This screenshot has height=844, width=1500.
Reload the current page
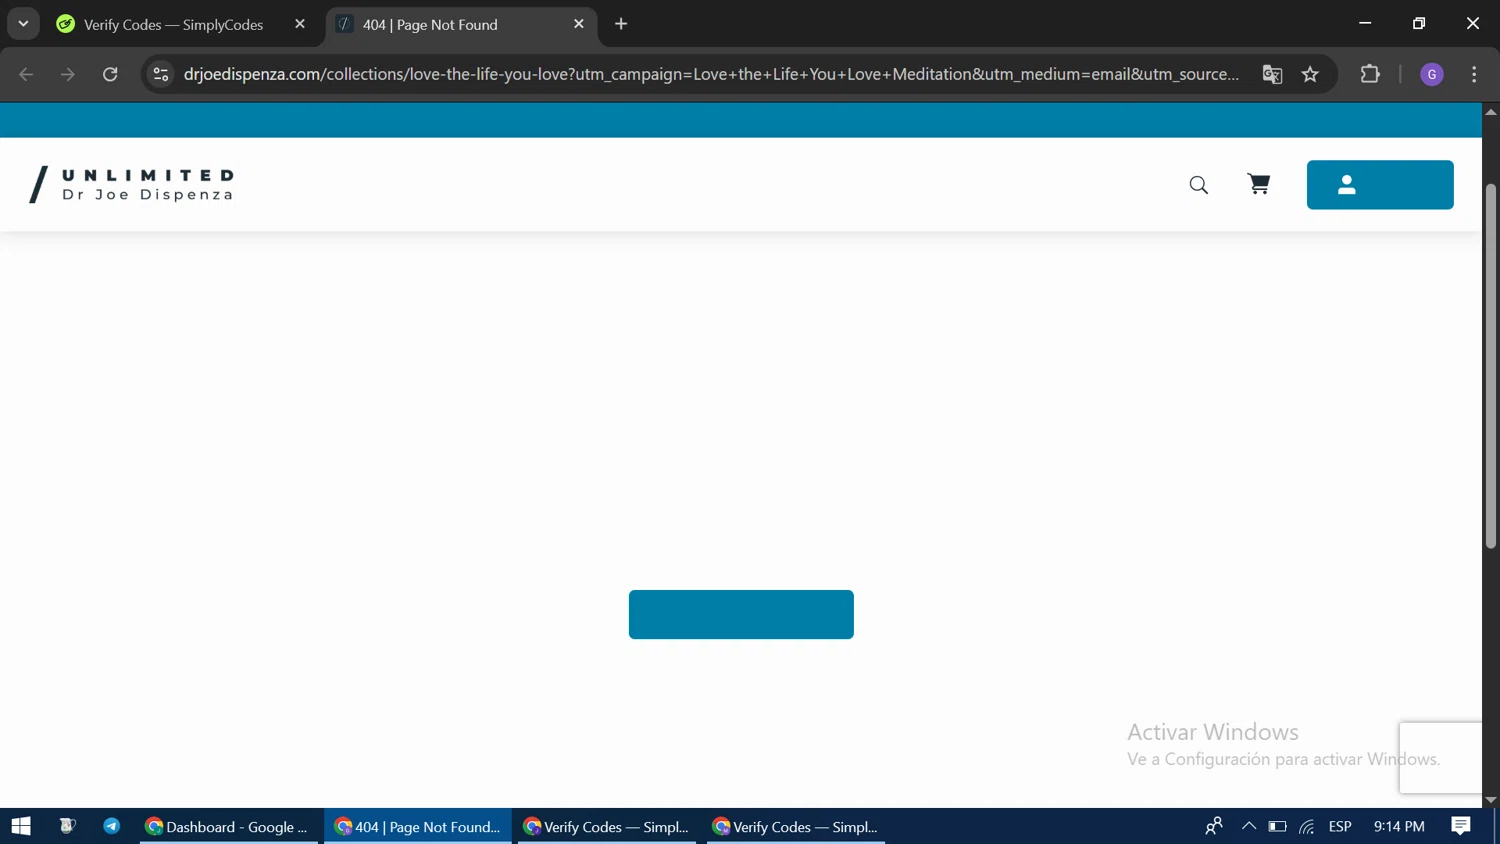(110, 74)
